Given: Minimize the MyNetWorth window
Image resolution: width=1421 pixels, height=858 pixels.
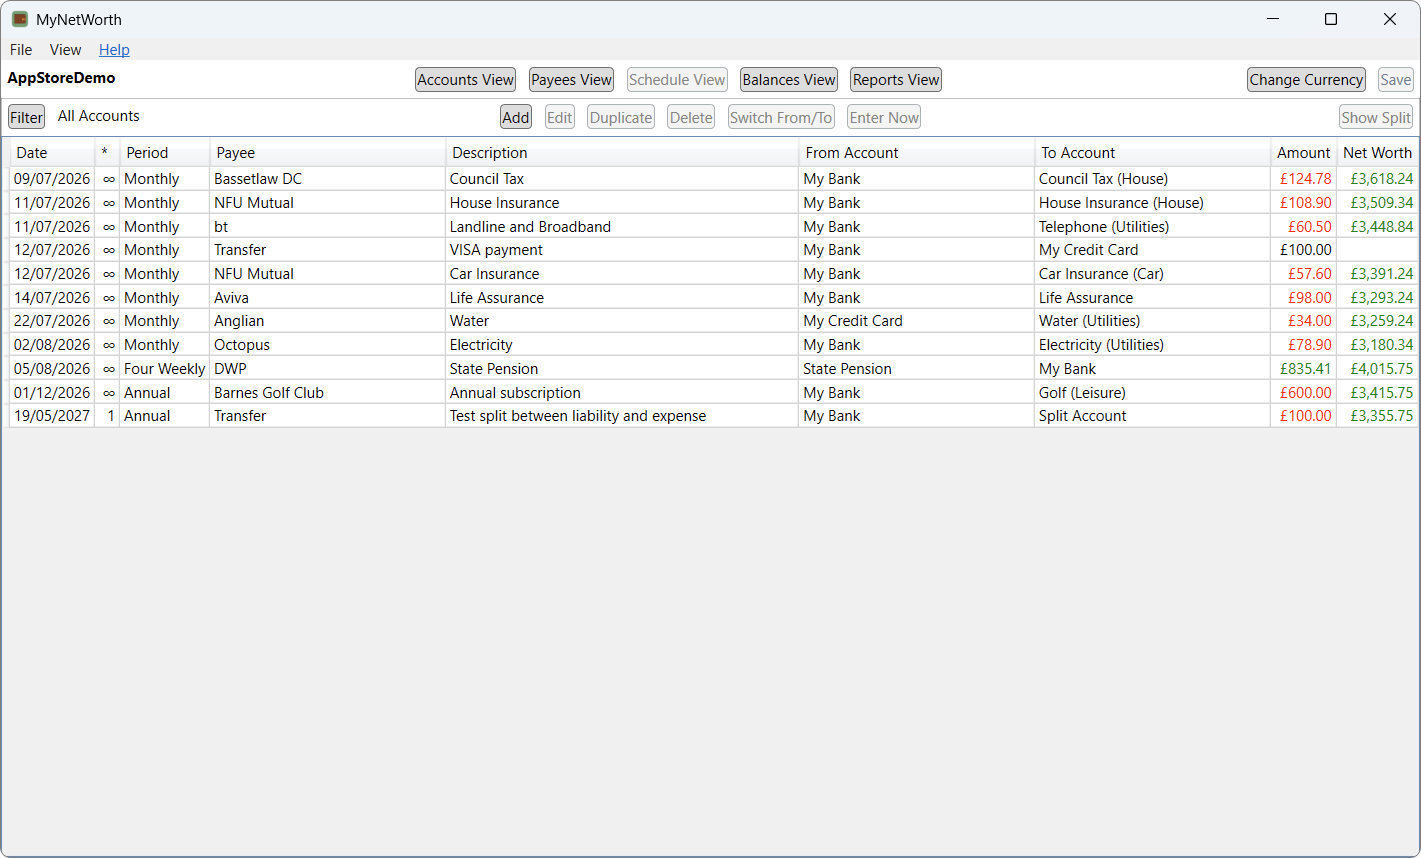Looking at the screenshot, I should tap(1273, 19).
